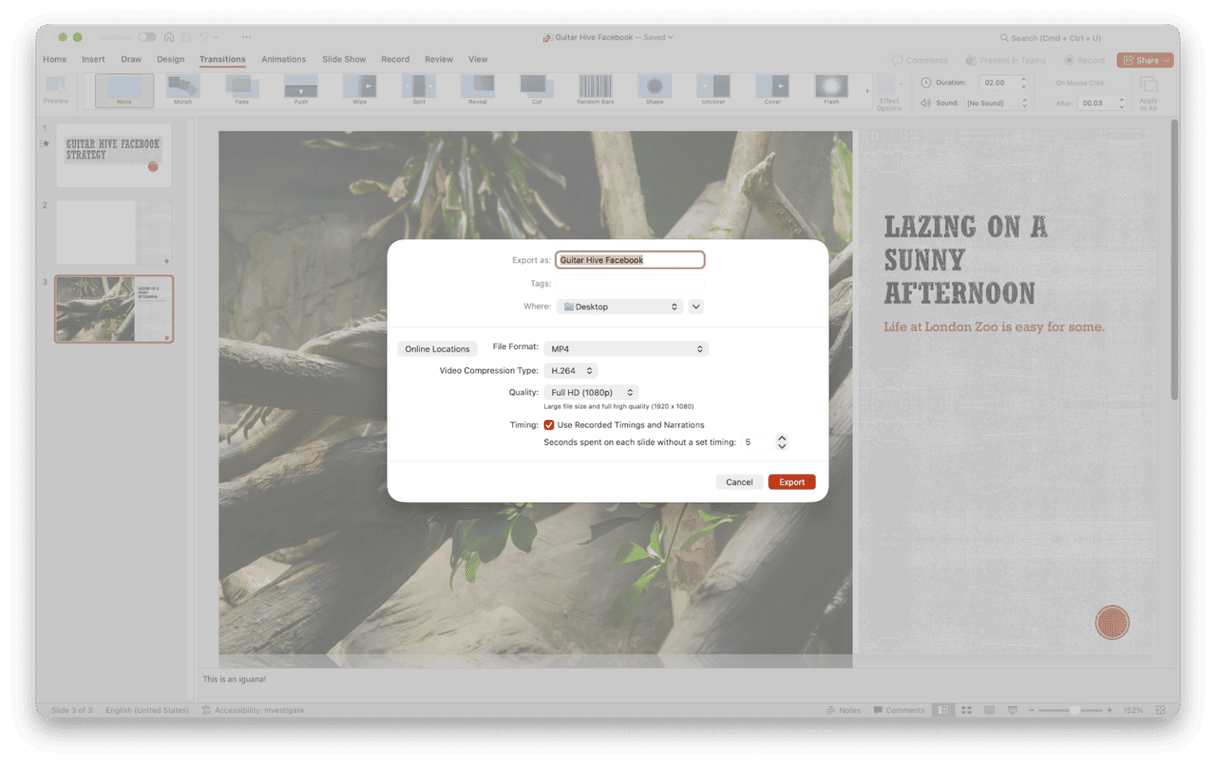Open the Quality Full HD dropdown
This screenshot has height=765, width=1216.
(591, 393)
